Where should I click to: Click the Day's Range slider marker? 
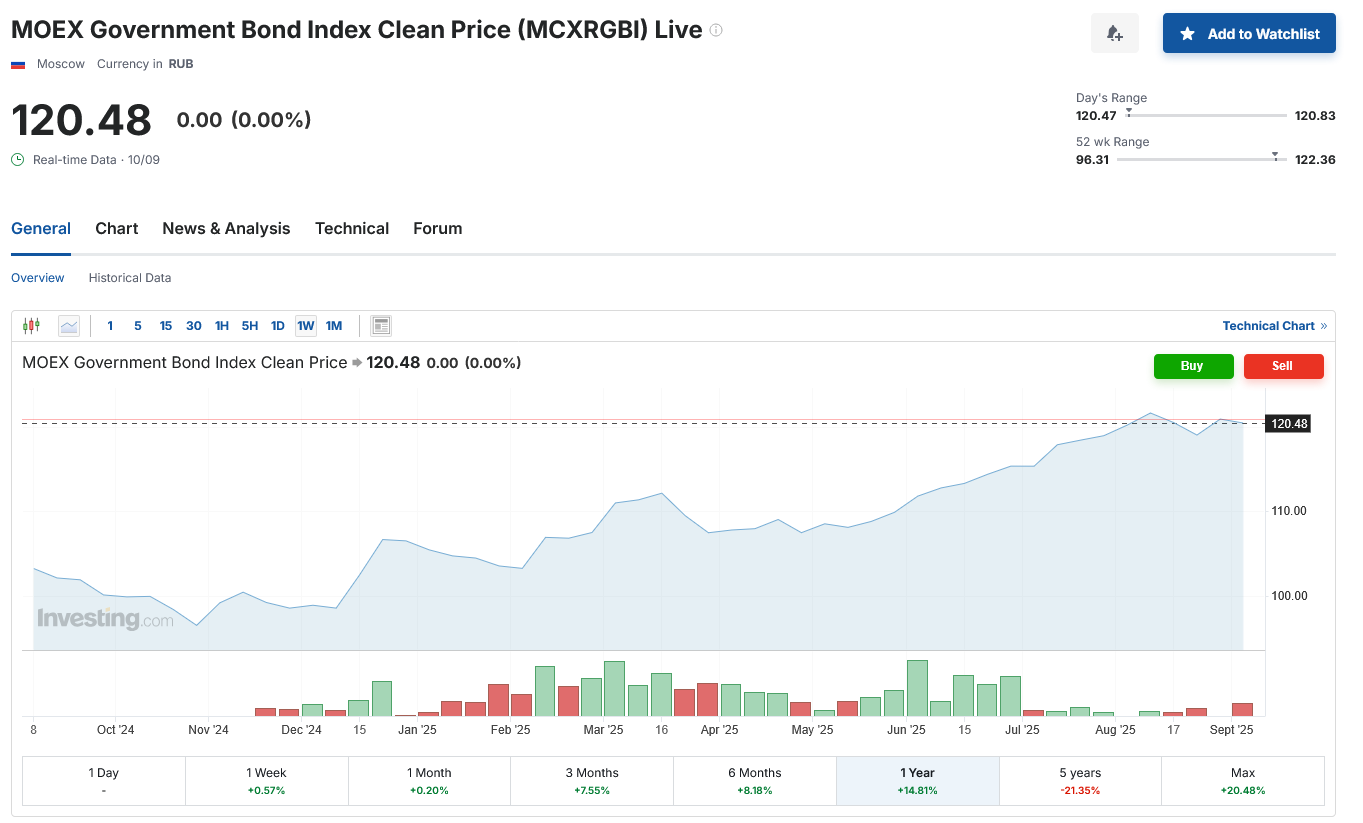pyautogui.click(x=1129, y=111)
